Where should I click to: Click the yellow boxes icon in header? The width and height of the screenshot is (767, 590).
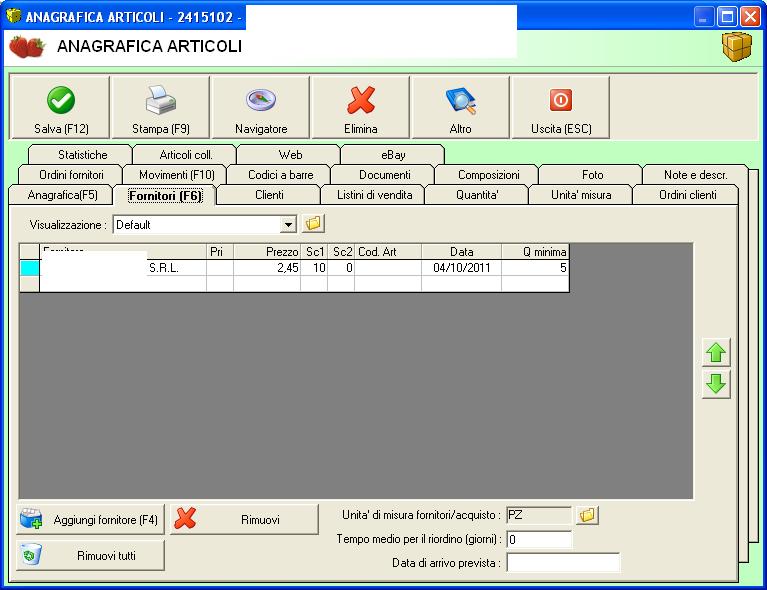click(x=737, y=46)
